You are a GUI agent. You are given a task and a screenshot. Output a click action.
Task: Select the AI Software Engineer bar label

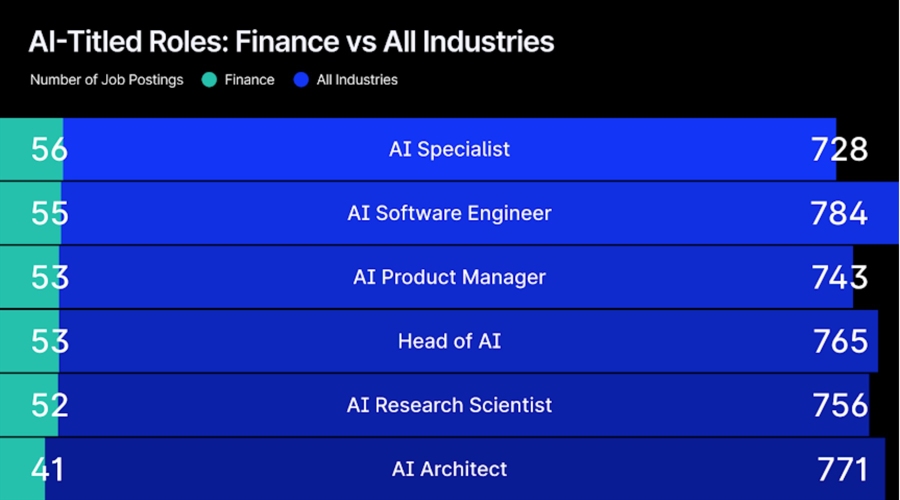click(x=449, y=213)
